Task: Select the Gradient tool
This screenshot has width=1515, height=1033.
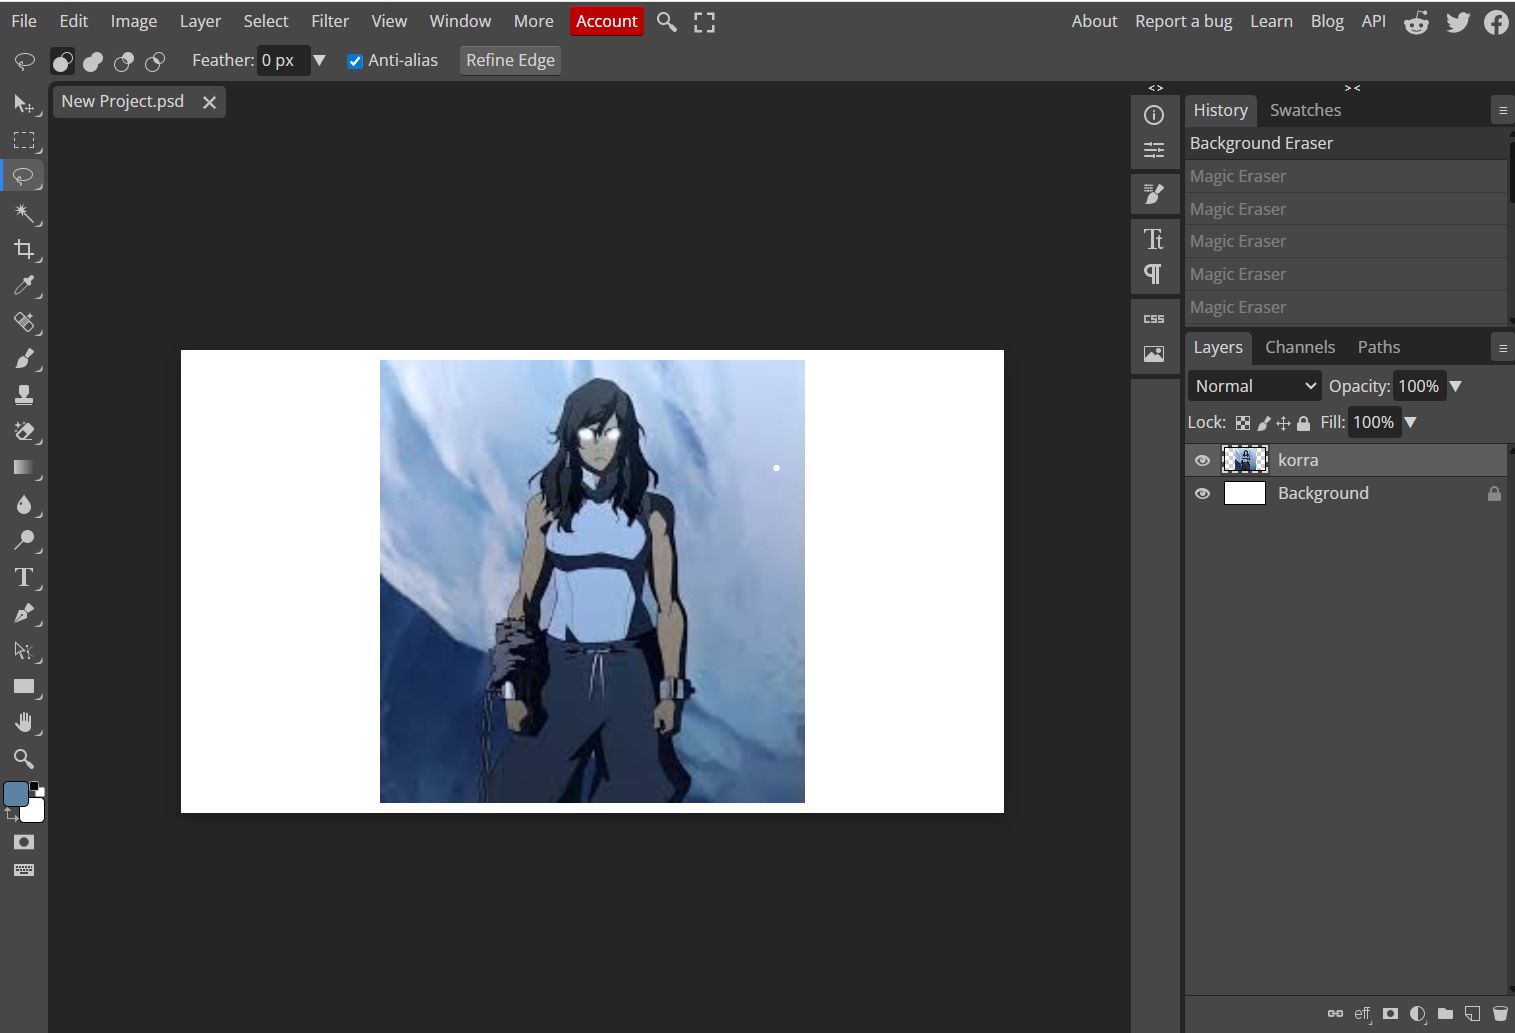Action: [x=24, y=468]
